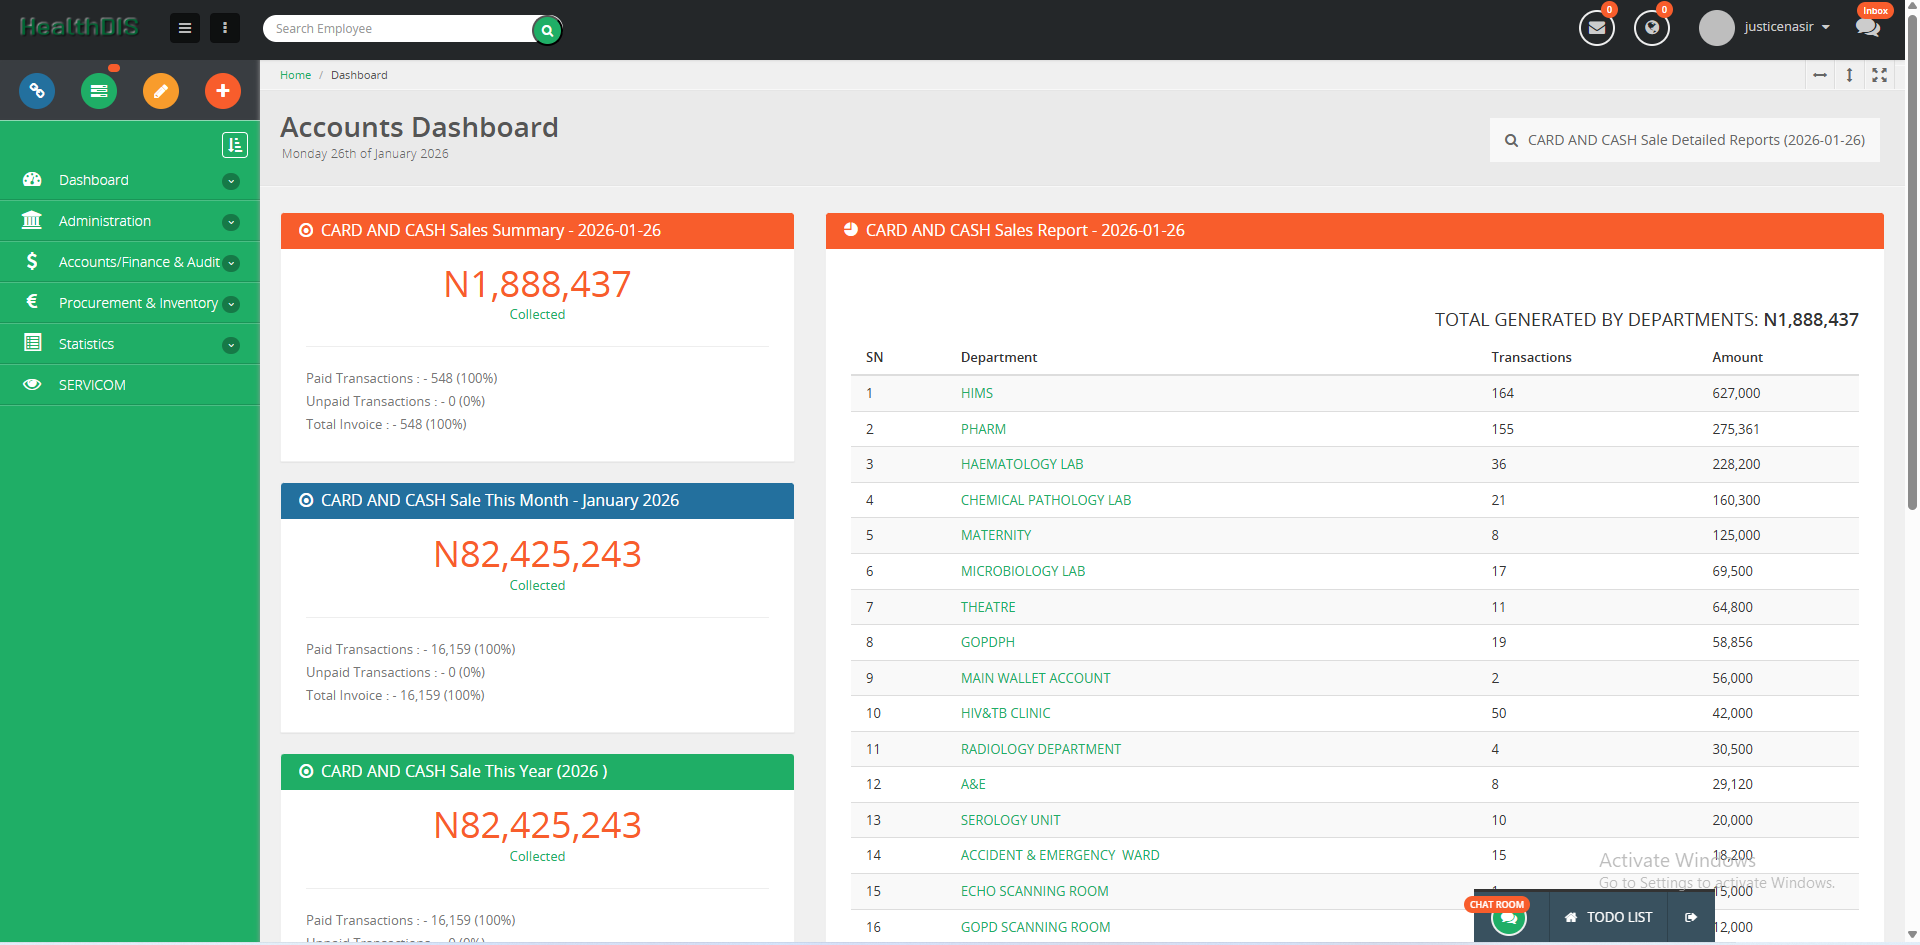Image resolution: width=1920 pixels, height=945 pixels.
Task: Open the HAEMATOLOGY LAB department link
Action: (x=1021, y=464)
